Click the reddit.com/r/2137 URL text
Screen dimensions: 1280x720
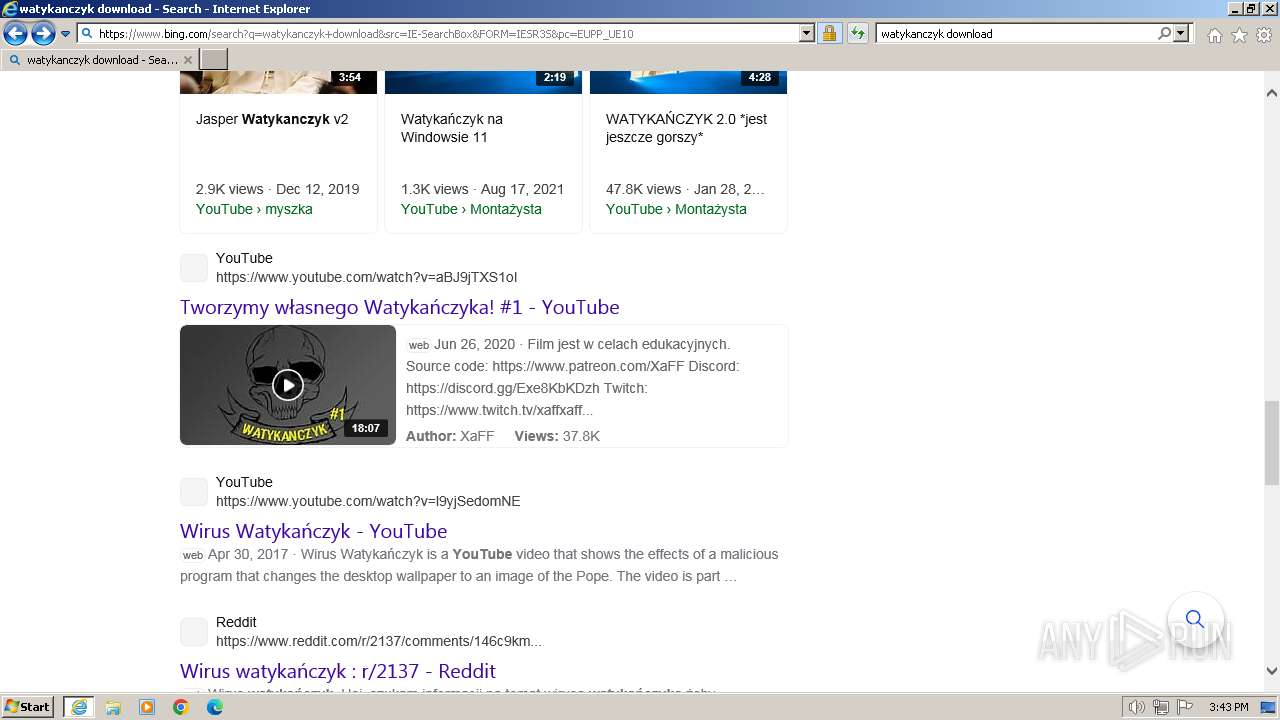[379, 641]
